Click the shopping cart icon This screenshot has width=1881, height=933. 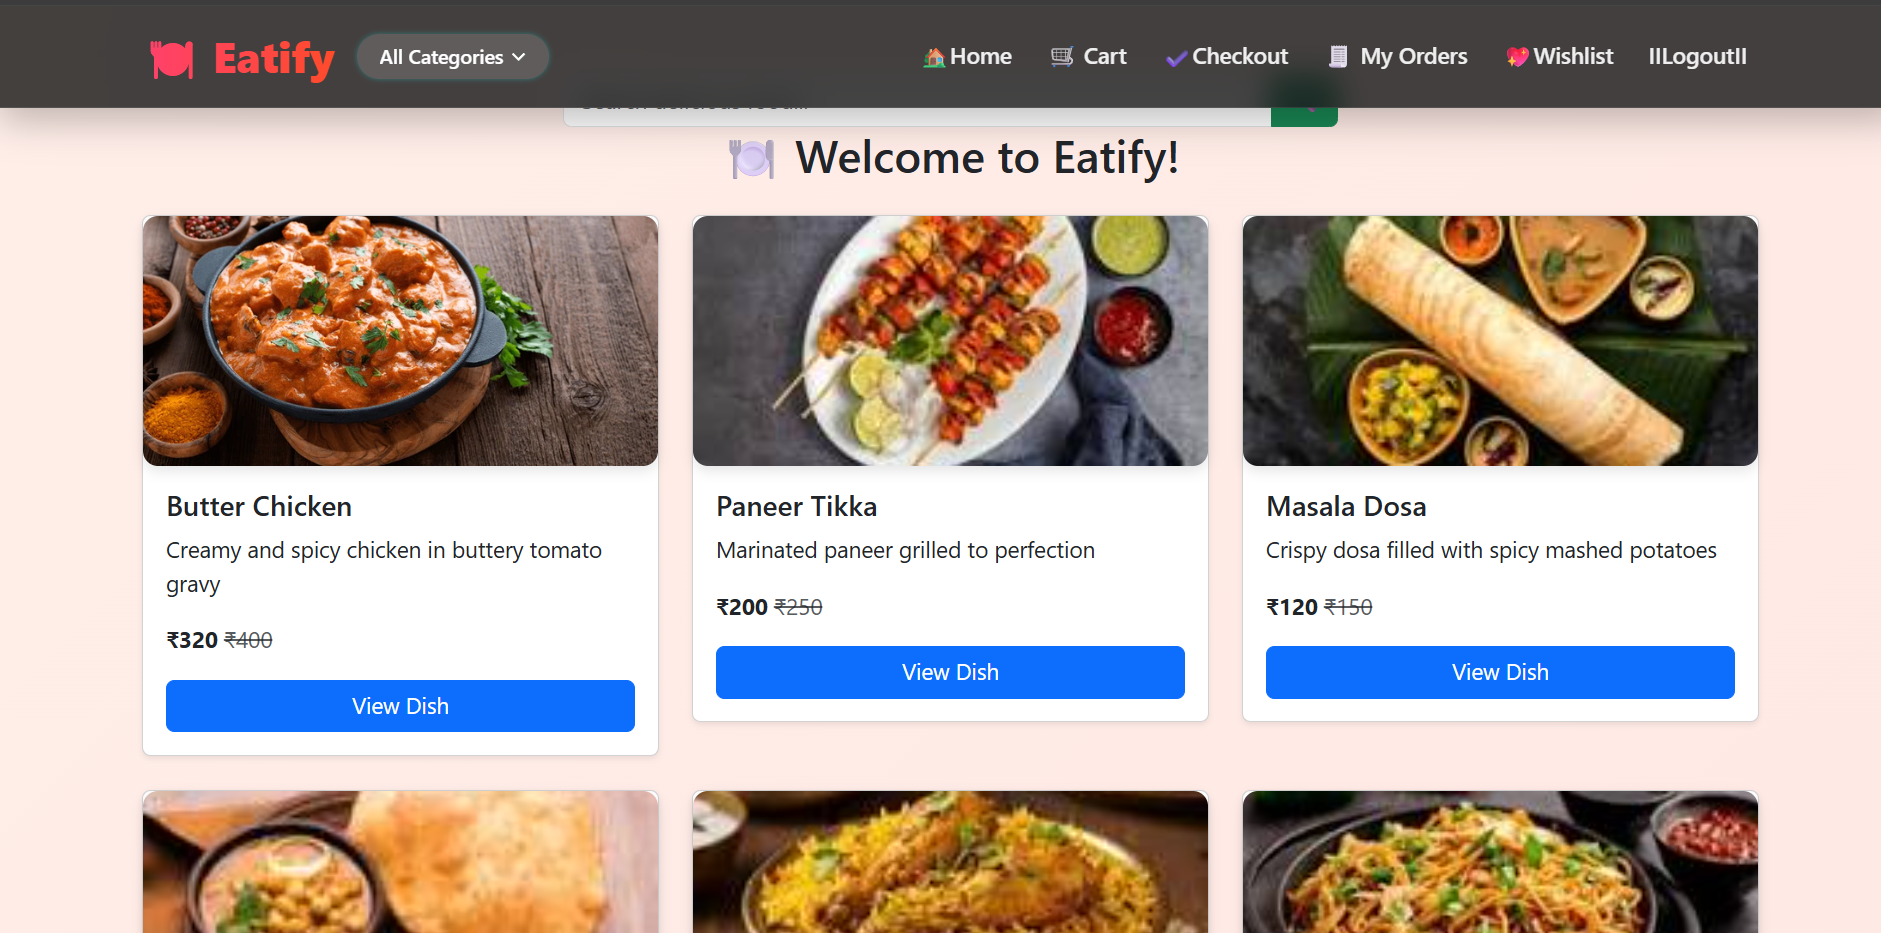point(1062,57)
